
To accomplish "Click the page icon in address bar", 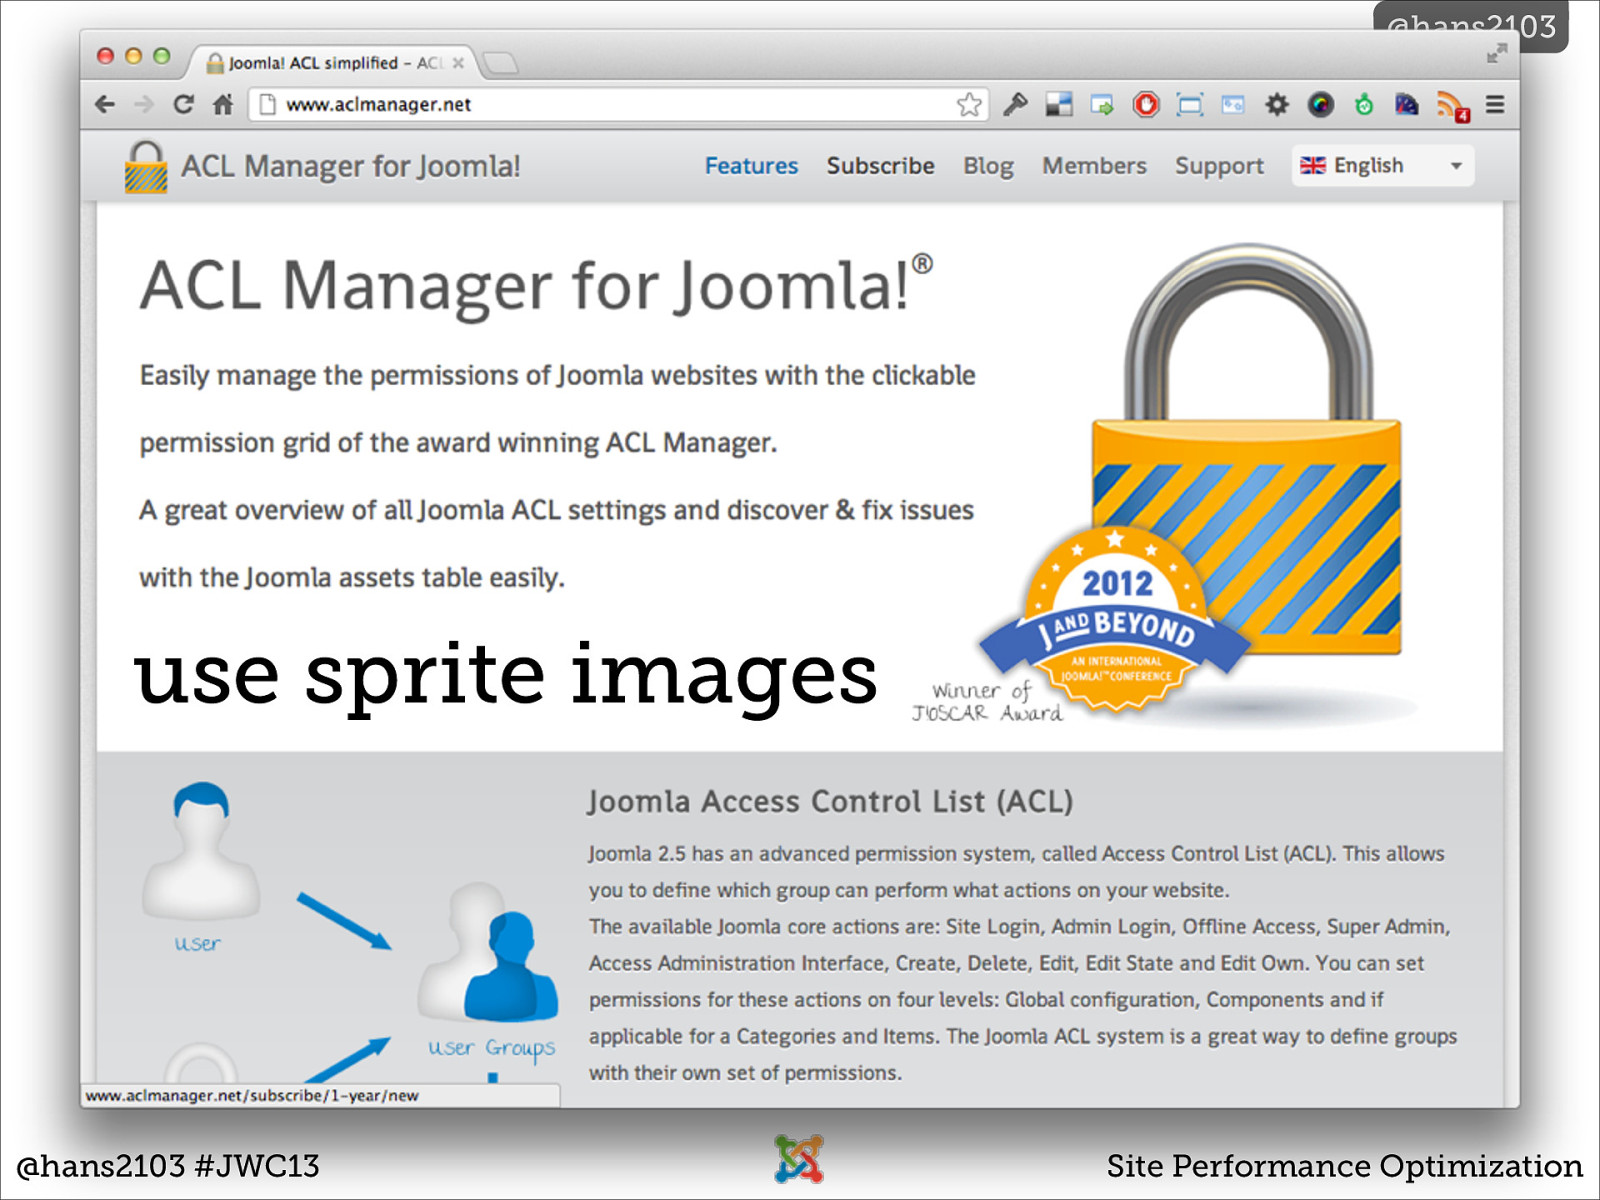I will tap(267, 104).
